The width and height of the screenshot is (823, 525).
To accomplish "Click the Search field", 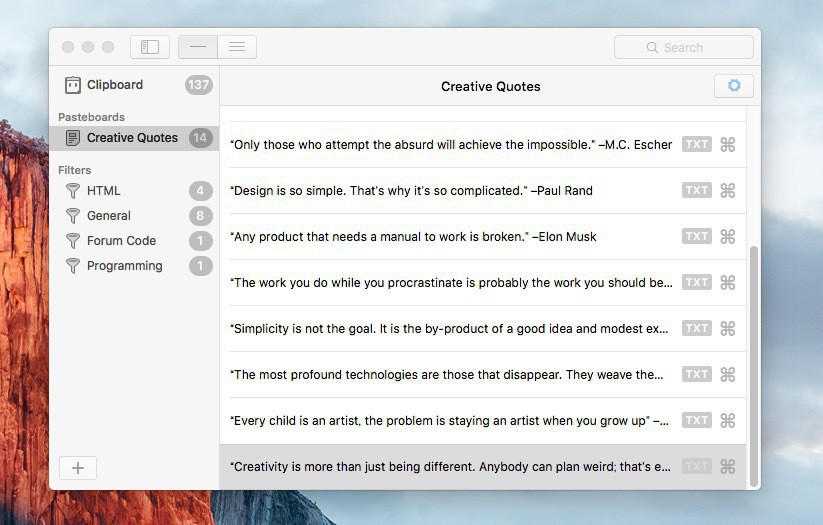I will (x=683, y=47).
